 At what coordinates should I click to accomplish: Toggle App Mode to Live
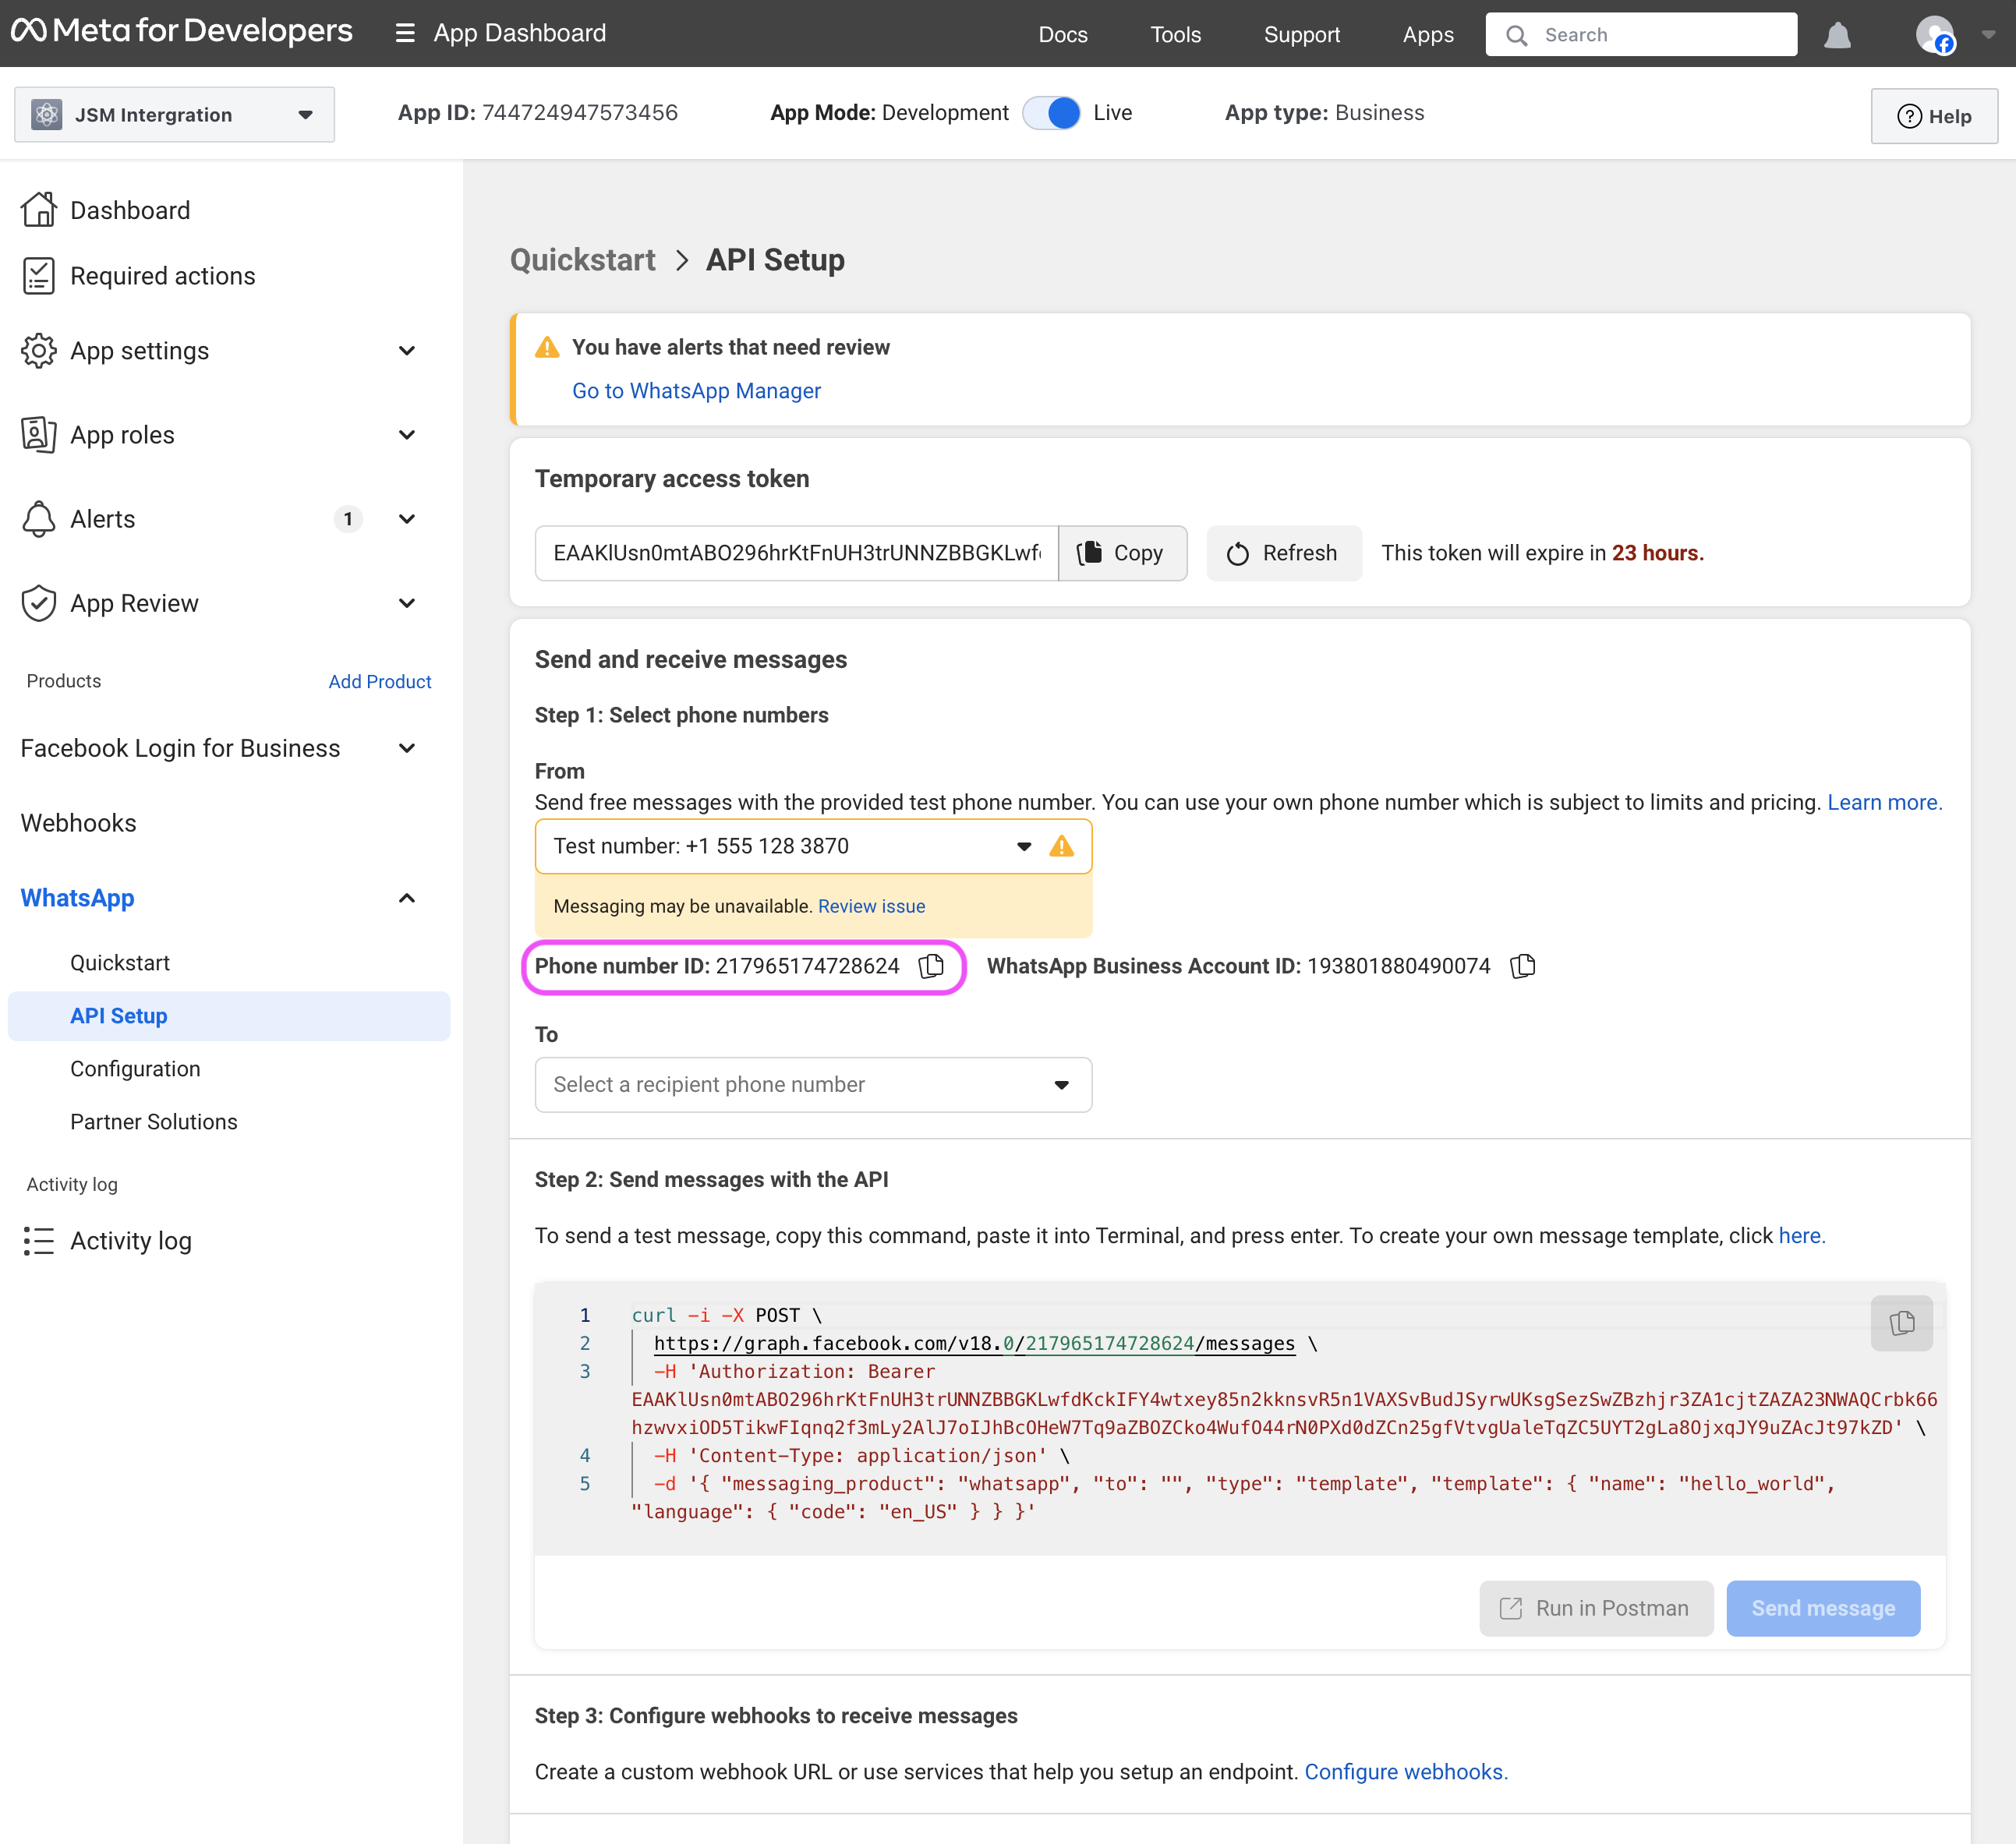(1051, 113)
